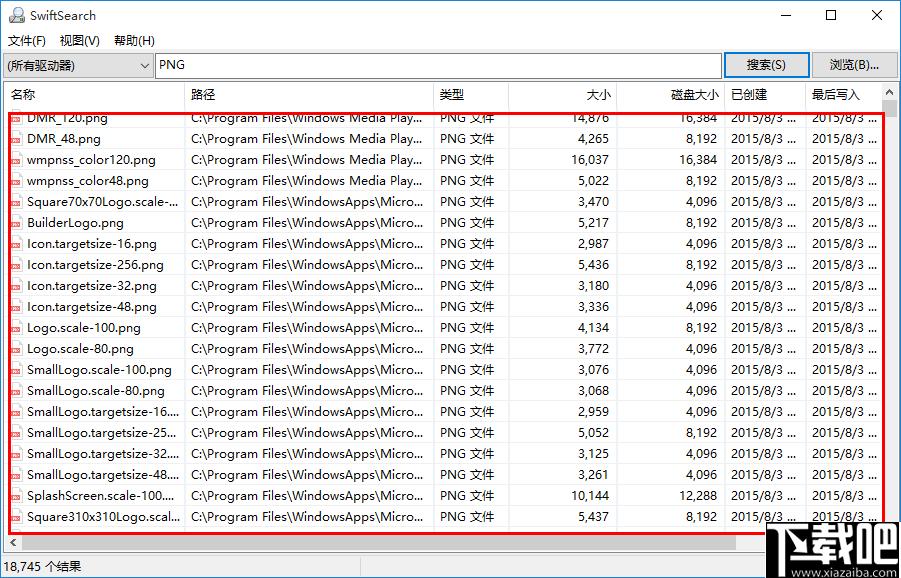The height and width of the screenshot is (578, 901).
Task: Select the icon for wmpnss_color120.png
Action: (x=16, y=160)
